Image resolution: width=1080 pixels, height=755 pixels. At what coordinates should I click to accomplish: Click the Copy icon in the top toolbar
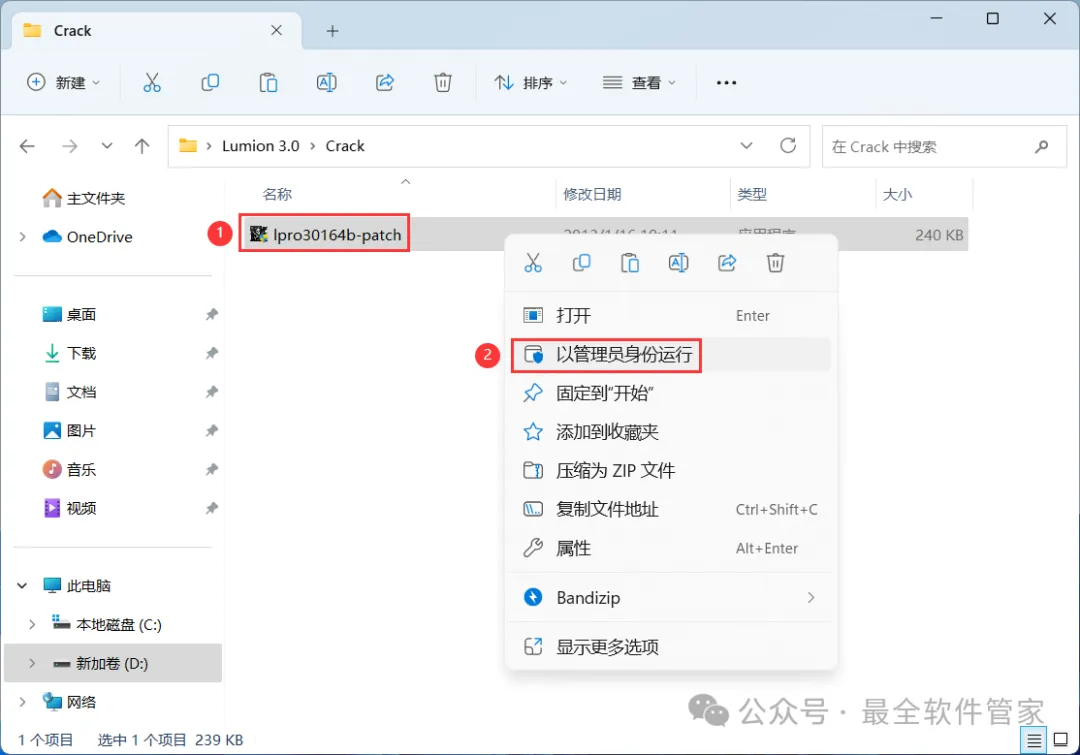[210, 83]
